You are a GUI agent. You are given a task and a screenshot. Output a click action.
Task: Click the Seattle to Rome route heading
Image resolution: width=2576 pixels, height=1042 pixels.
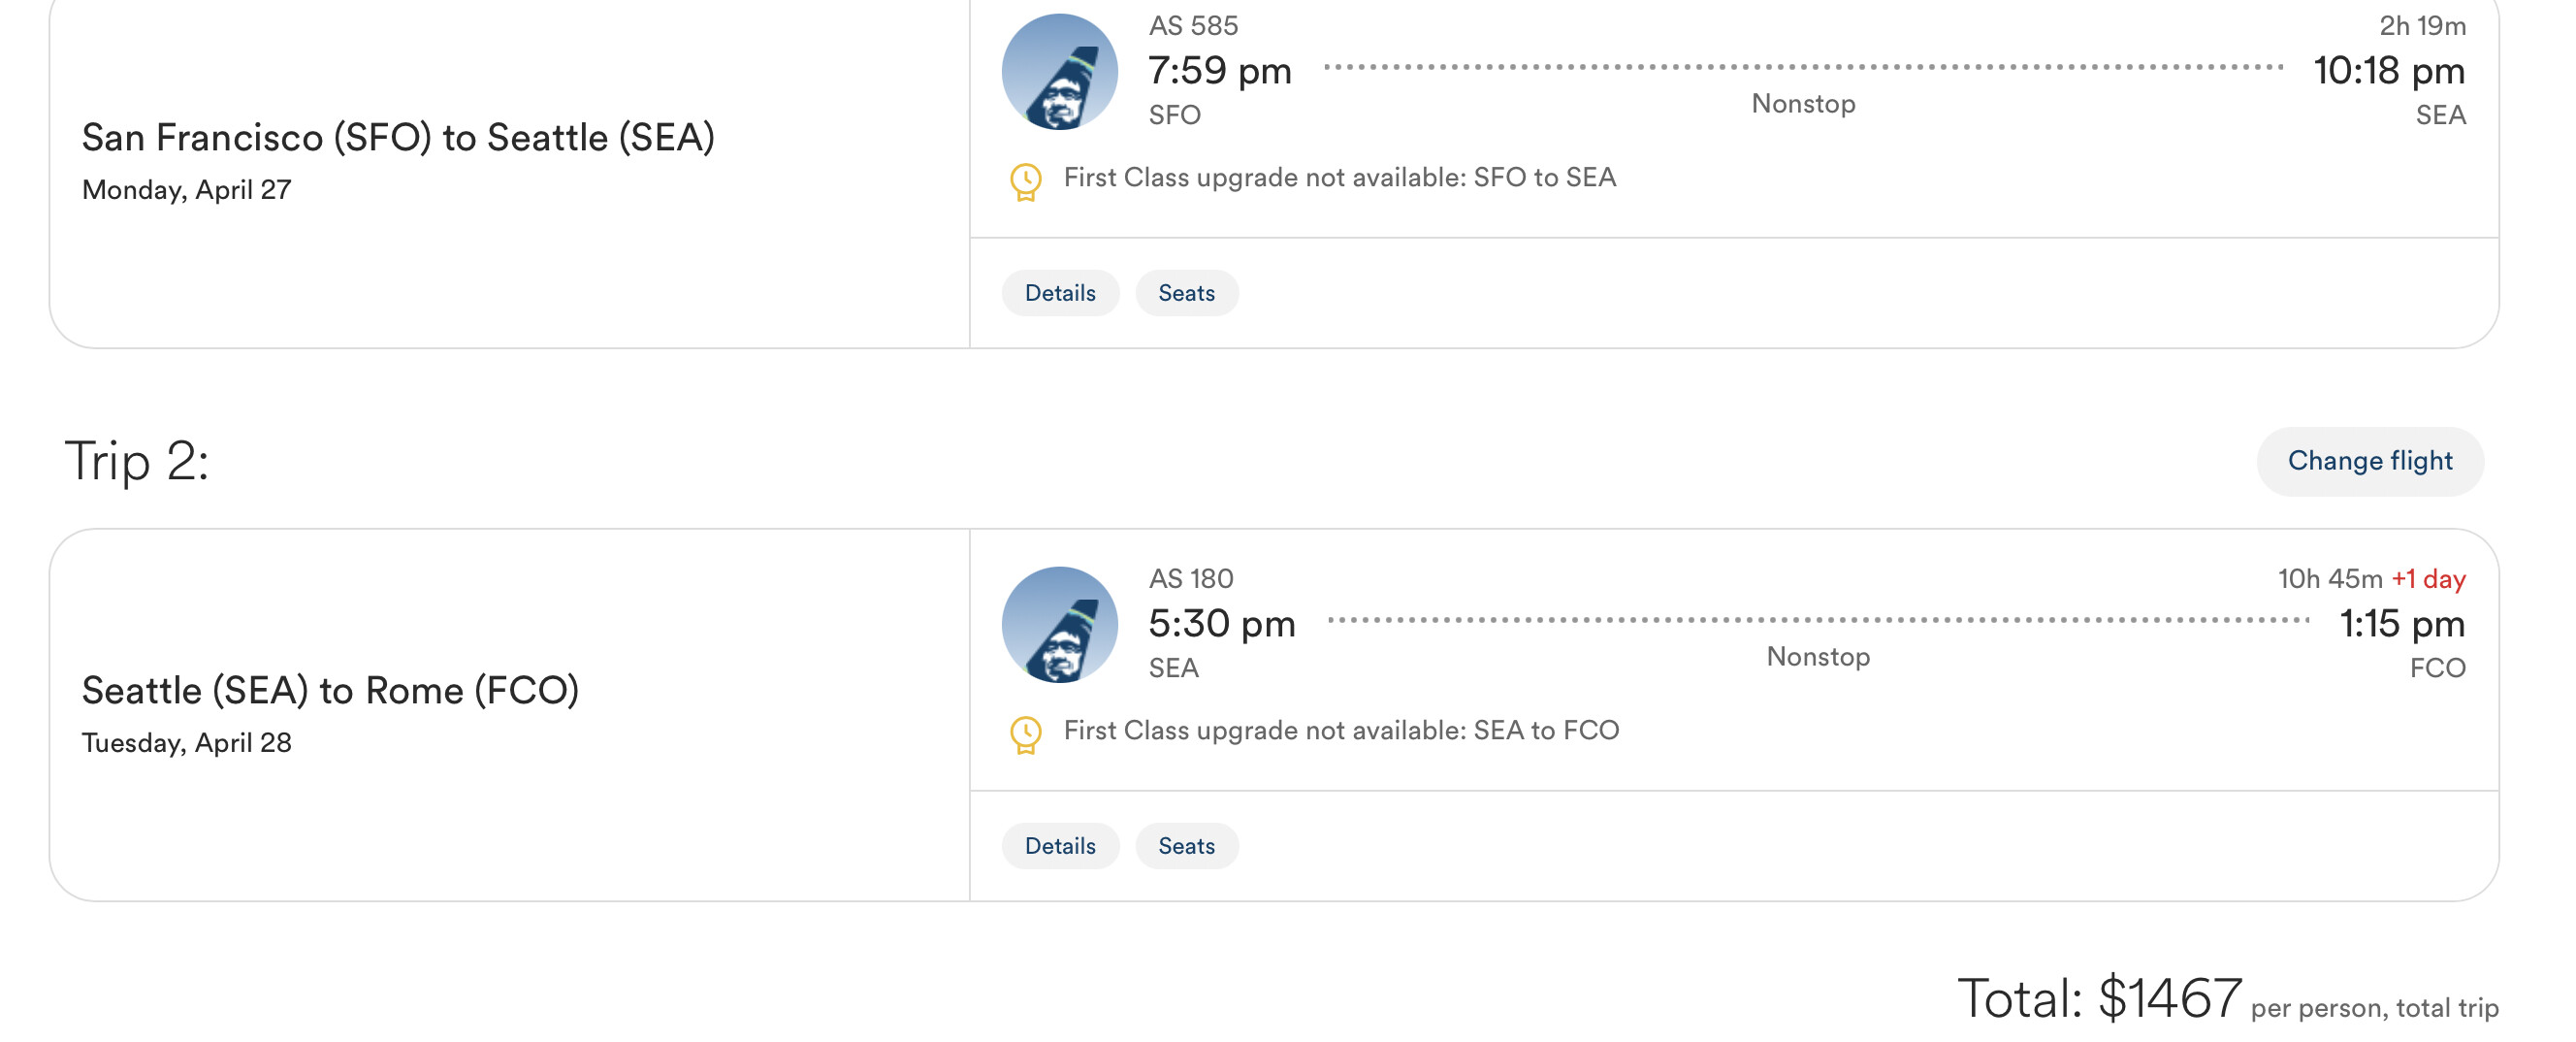point(330,691)
